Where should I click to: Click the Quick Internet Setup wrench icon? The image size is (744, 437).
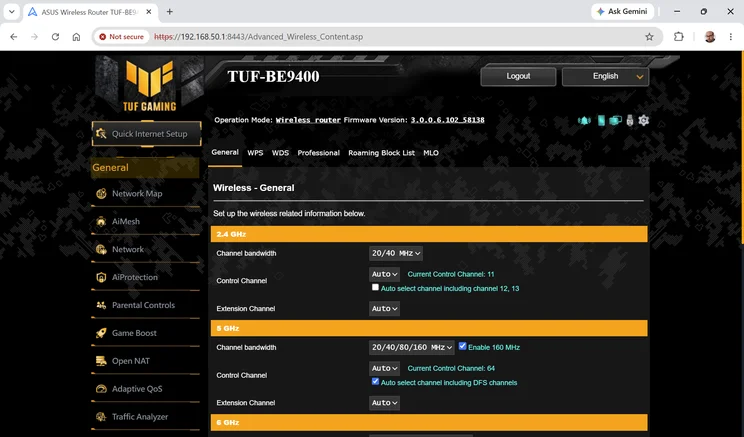[101, 134]
